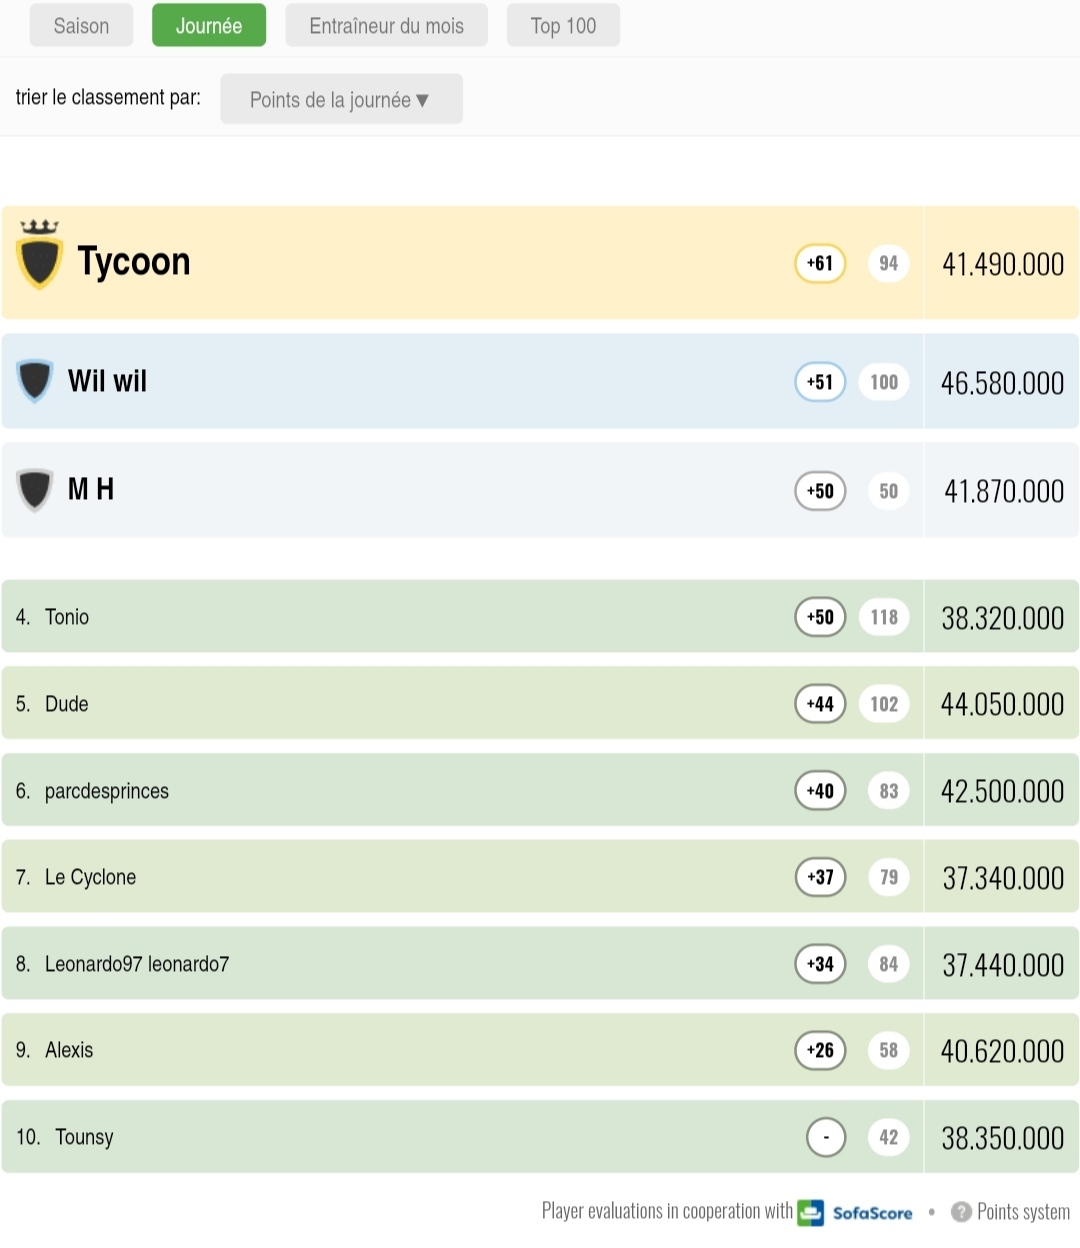Select the parcdesprinces manager name
This screenshot has height=1248, width=1080.
coord(107,791)
